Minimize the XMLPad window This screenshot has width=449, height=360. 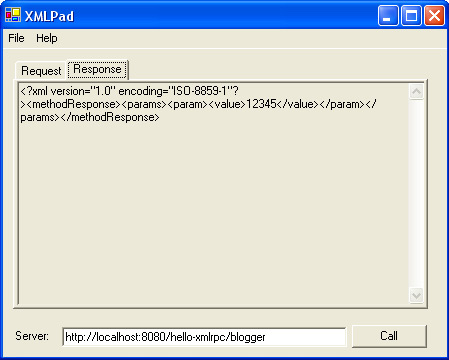click(388, 15)
